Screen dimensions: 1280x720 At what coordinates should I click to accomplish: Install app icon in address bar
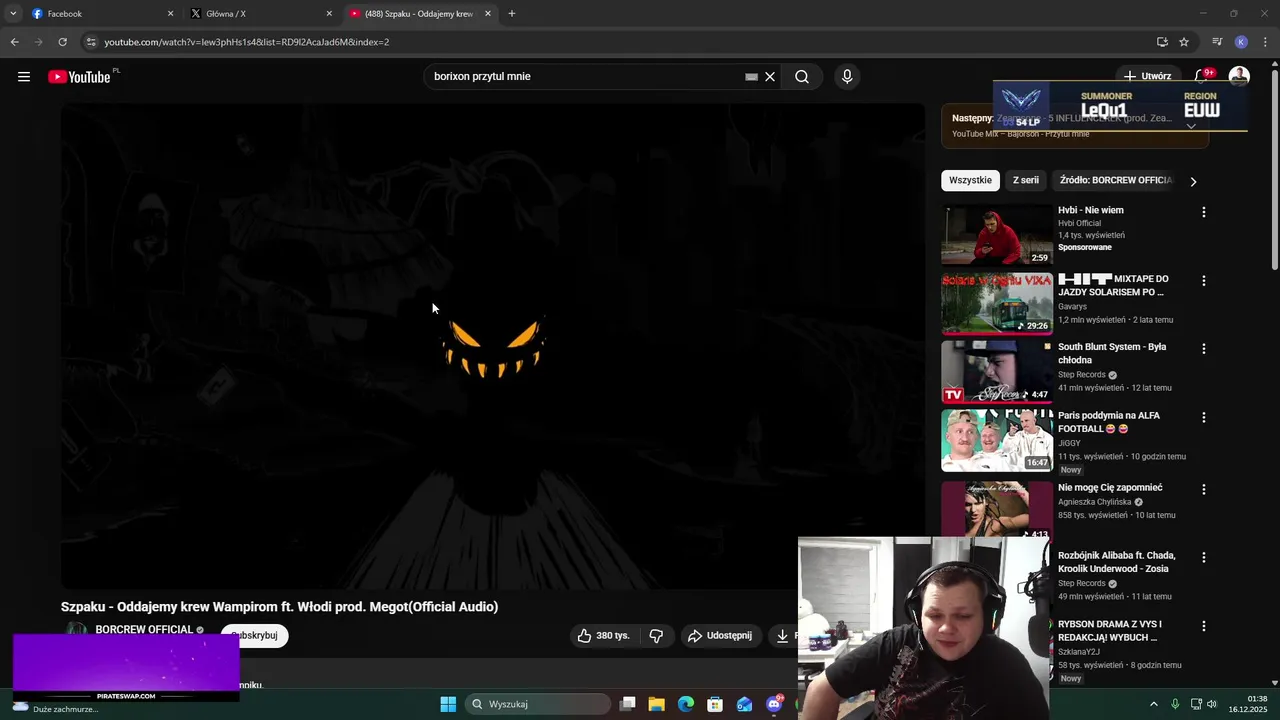1162,42
